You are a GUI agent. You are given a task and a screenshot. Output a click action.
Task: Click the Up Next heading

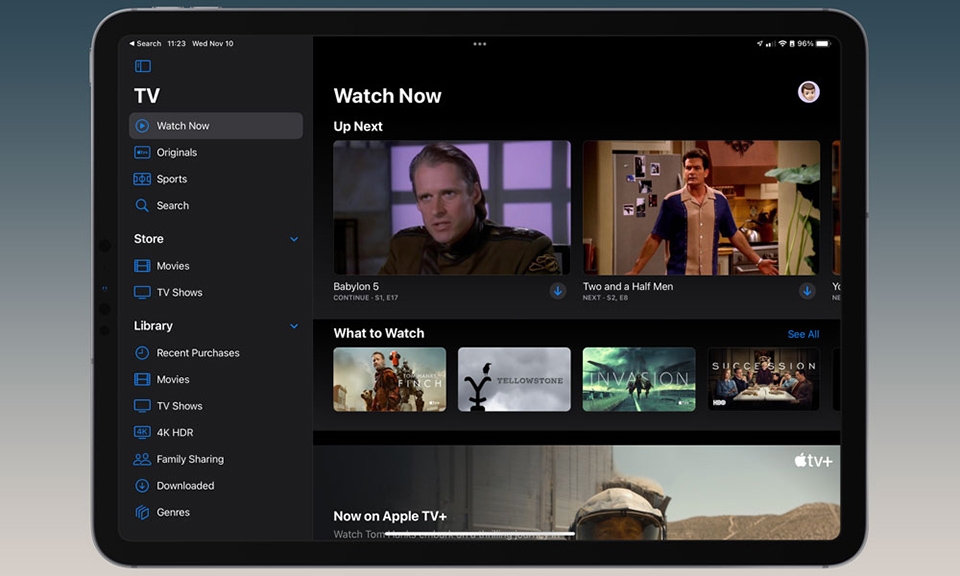pos(358,127)
